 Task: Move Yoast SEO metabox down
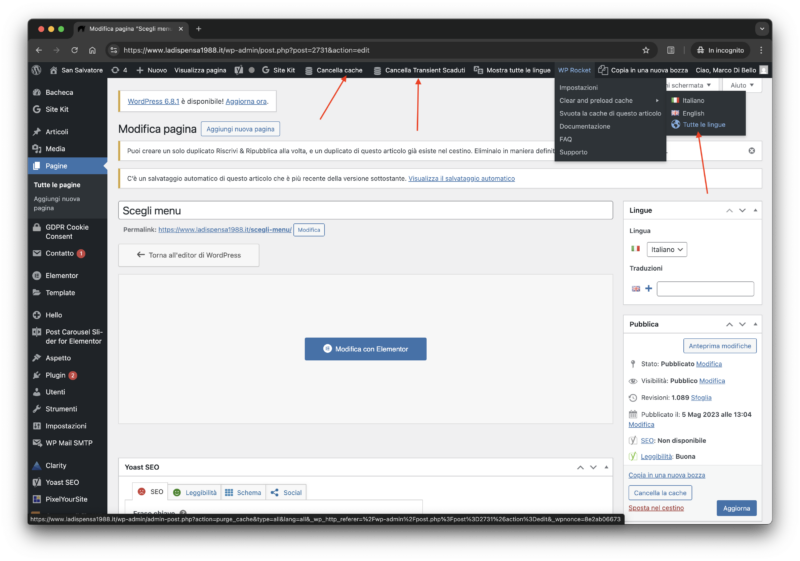tap(593, 467)
